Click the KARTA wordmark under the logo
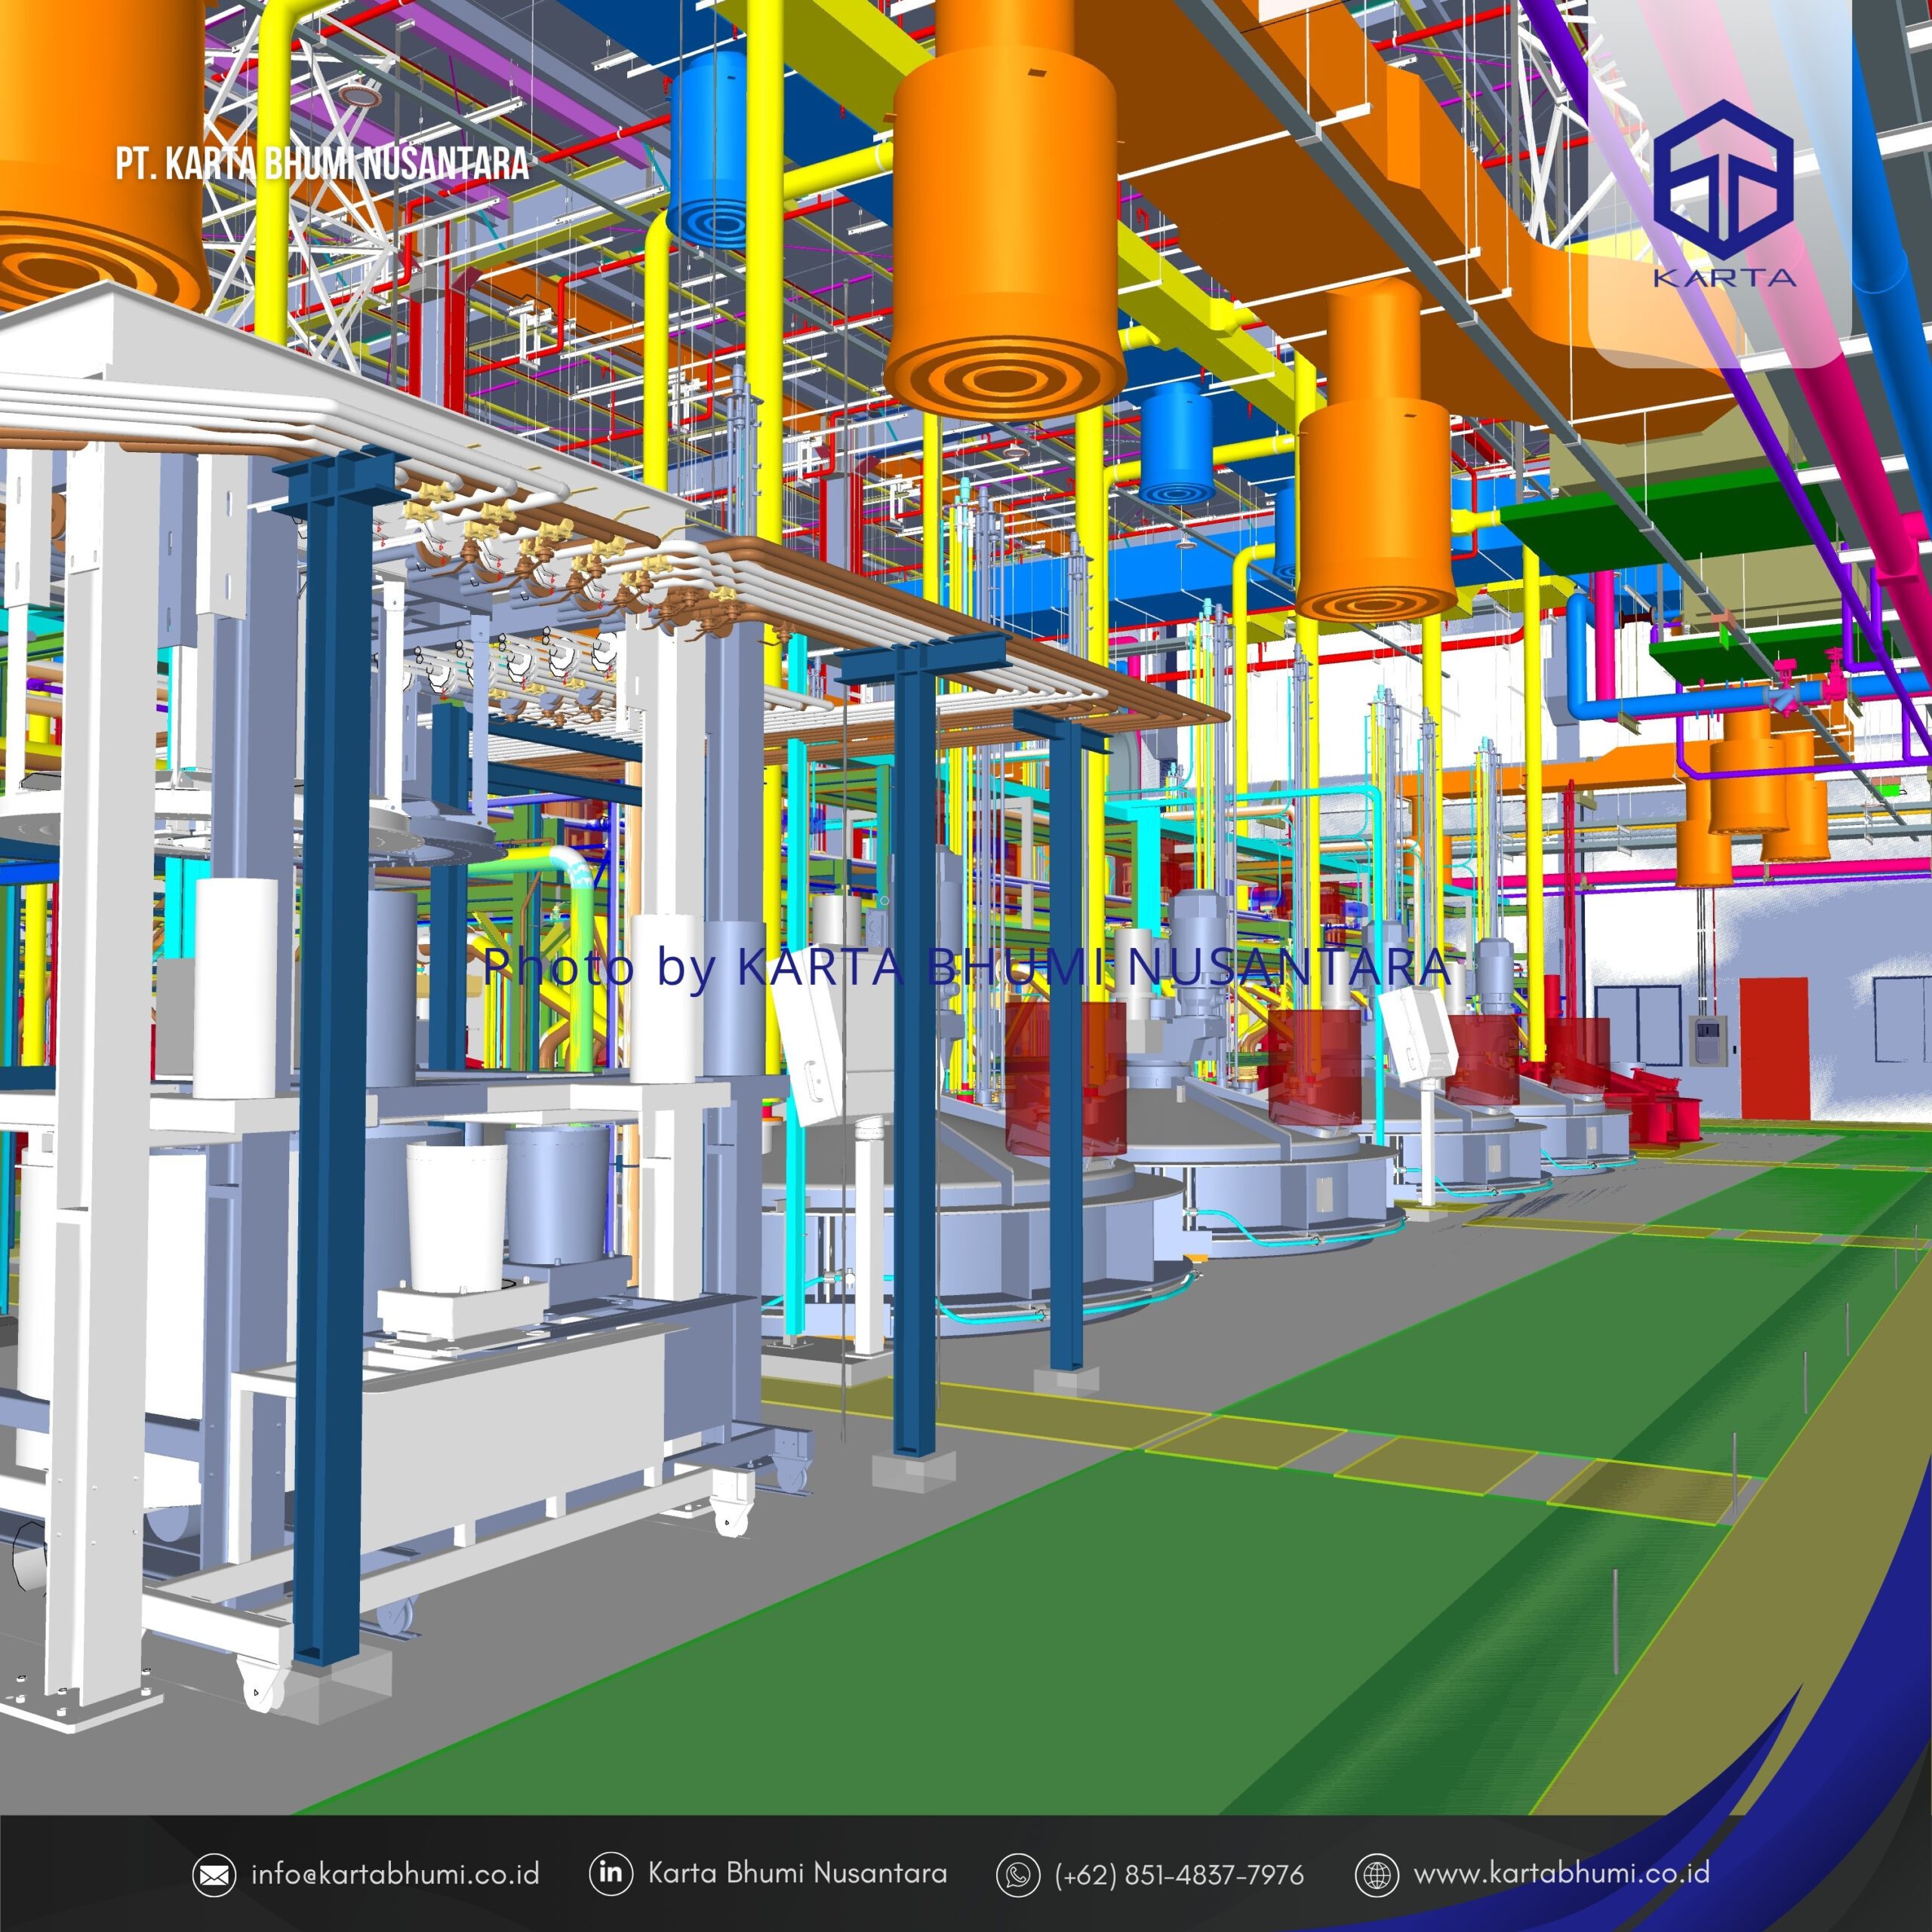1932x1932 pixels. (x=1724, y=277)
